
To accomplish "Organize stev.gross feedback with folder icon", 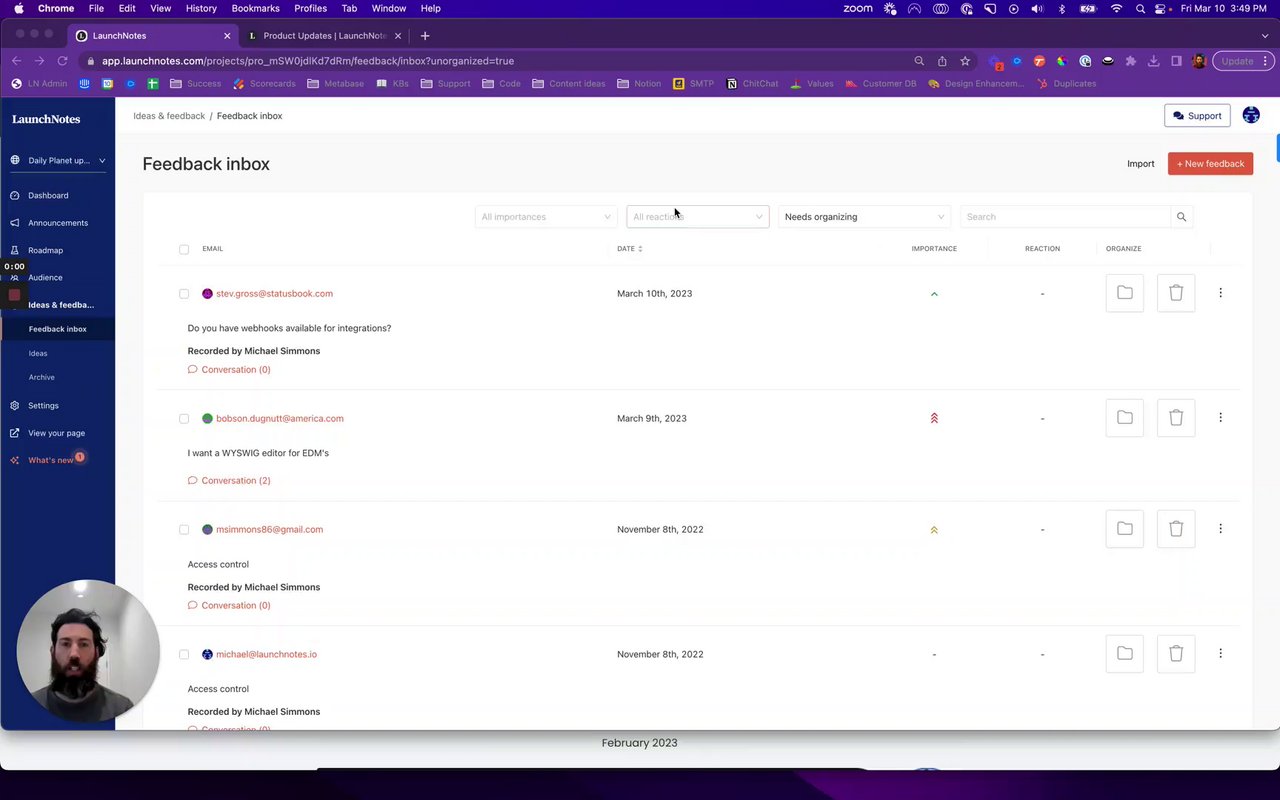I will click(1125, 293).
